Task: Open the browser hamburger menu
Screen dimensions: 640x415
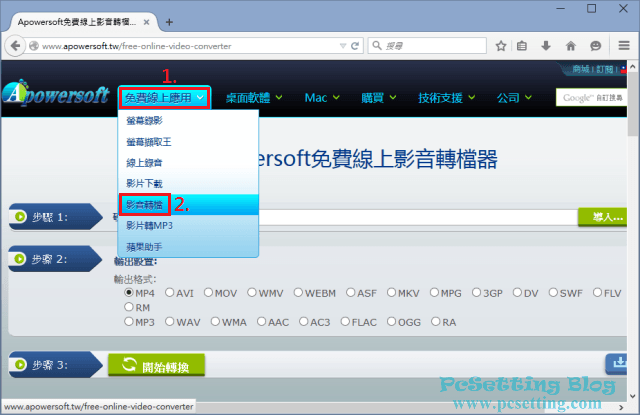Action: click(624, 46)
